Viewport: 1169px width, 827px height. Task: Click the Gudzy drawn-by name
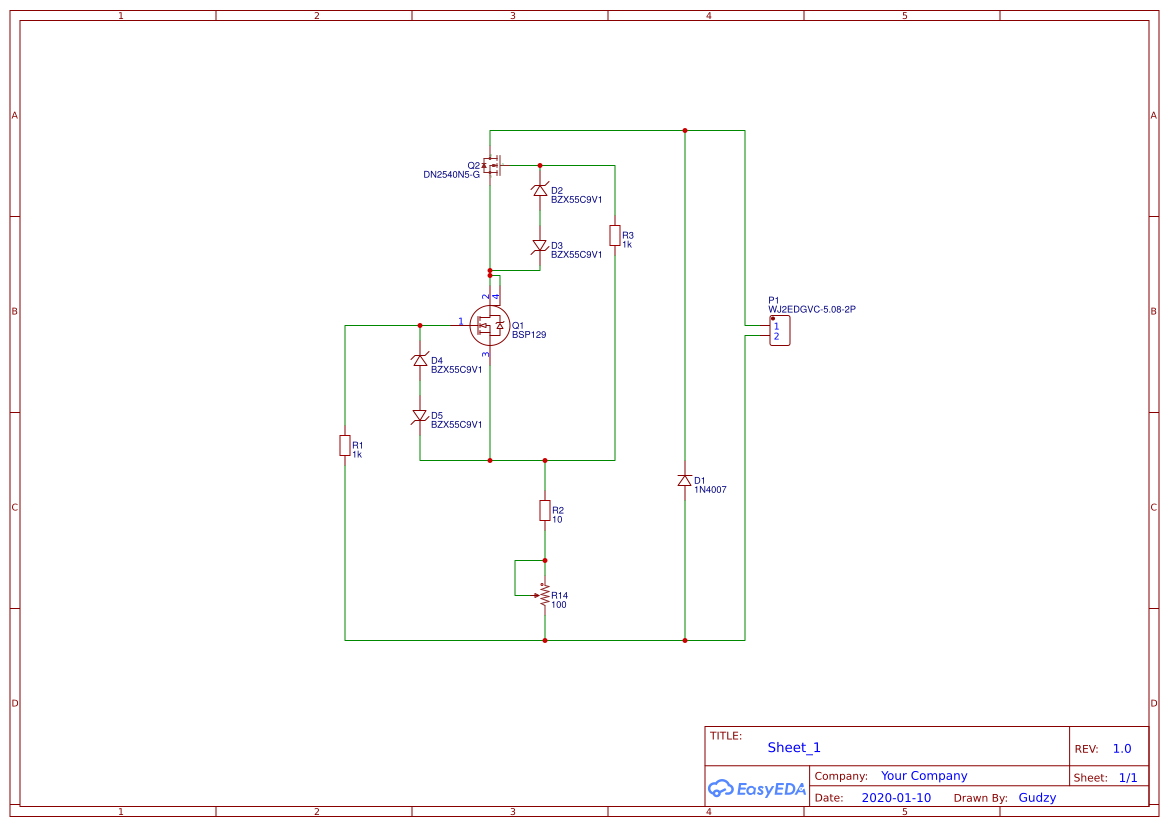(1037, 797)
